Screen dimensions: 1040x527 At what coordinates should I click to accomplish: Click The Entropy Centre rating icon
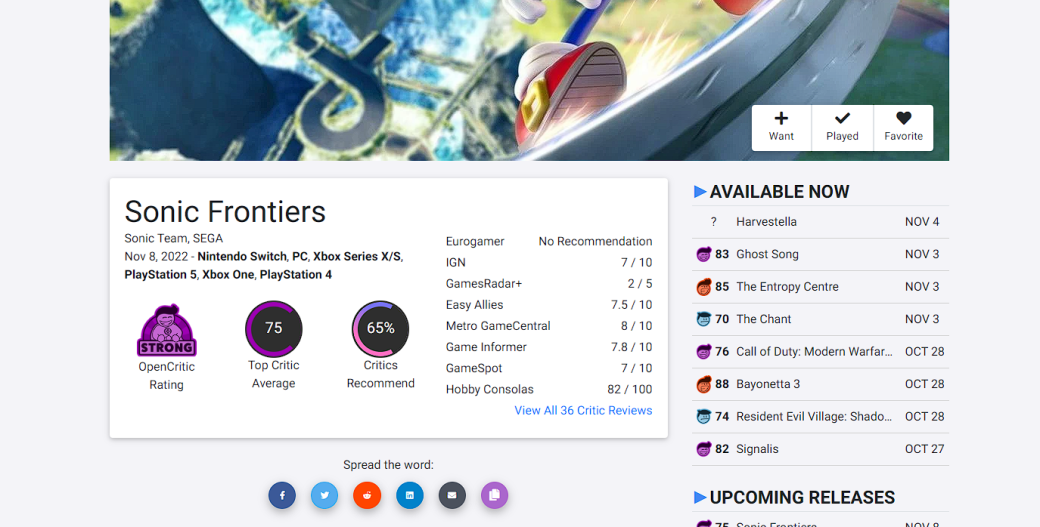click(704, 286)
